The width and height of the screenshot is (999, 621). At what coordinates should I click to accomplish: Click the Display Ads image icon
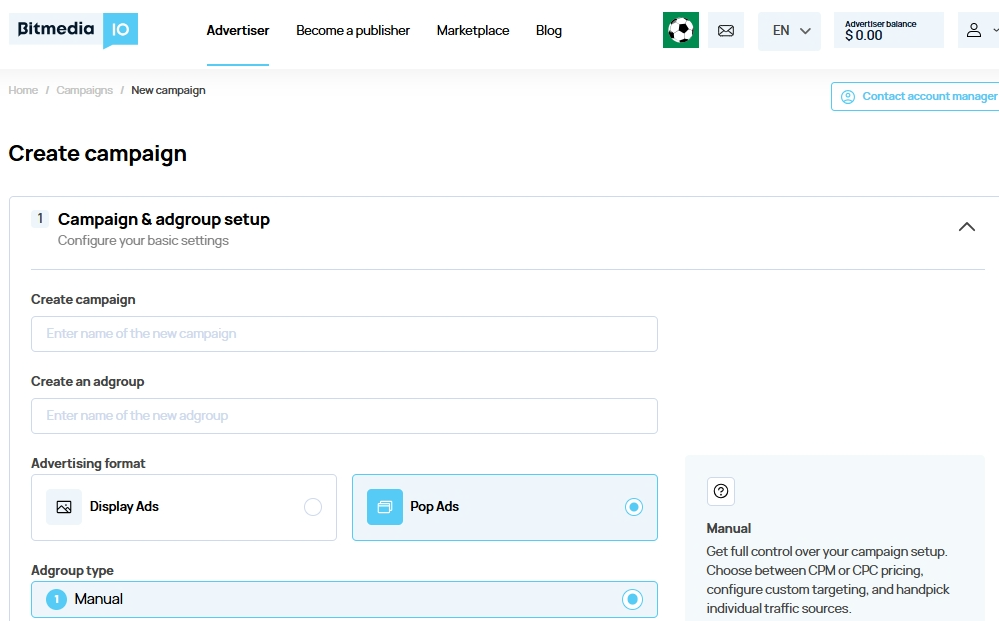[x=64, y=507]
